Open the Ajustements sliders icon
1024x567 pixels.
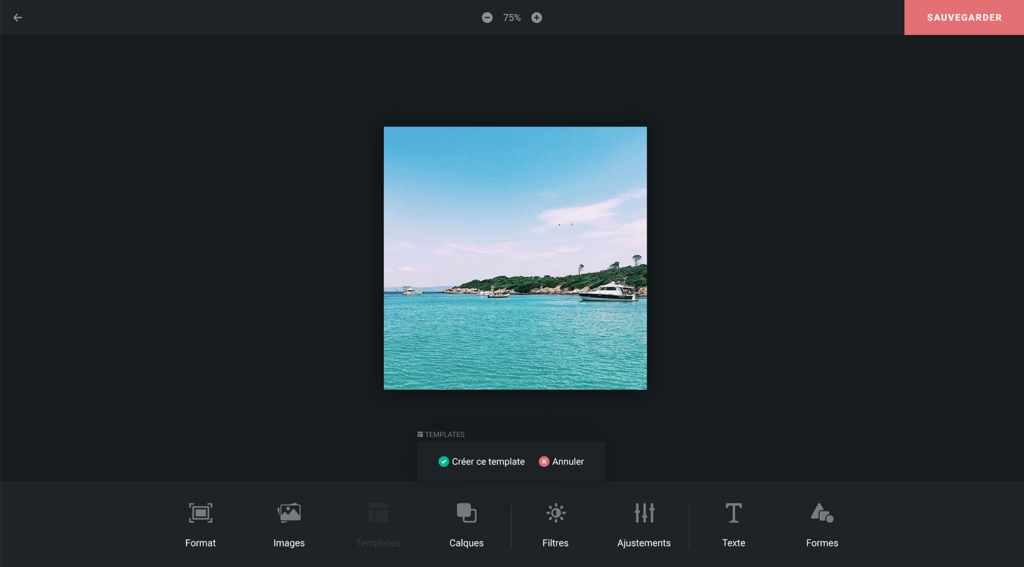point(644,513)
